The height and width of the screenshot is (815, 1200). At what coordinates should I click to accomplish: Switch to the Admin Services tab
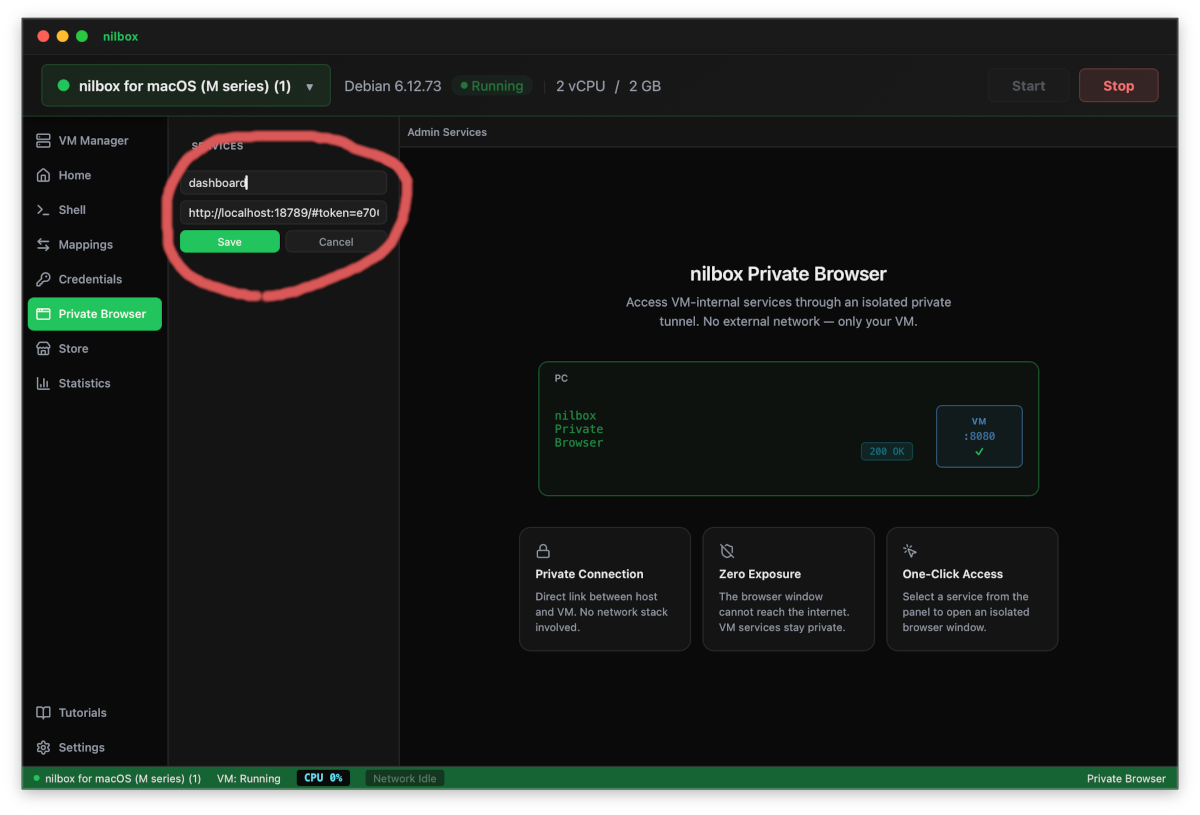point(446,131)
